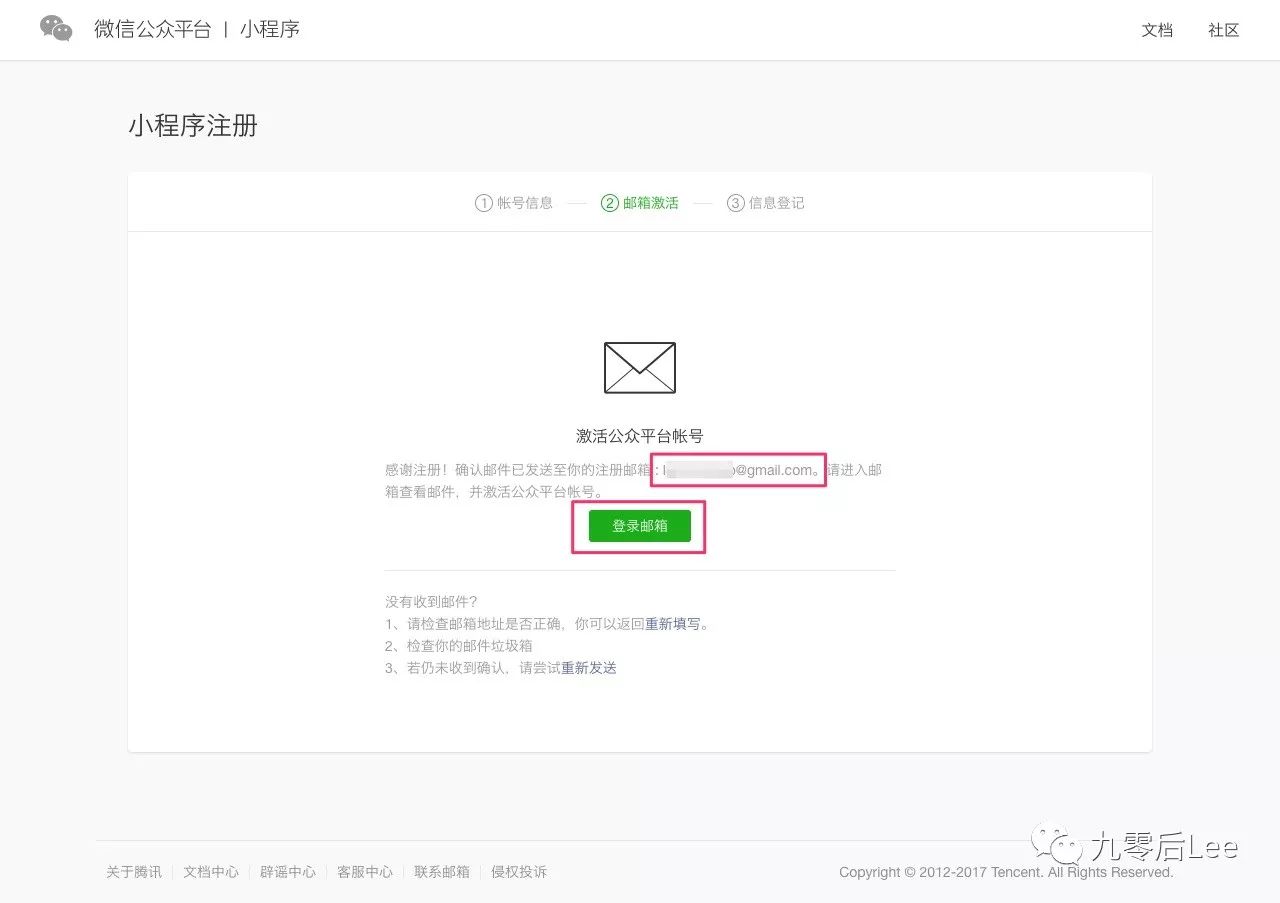Viewport: 1280px width, 903px height.
Task: Click the 重新发送 link
Action: pyautogui.click(x=588, y=668)
